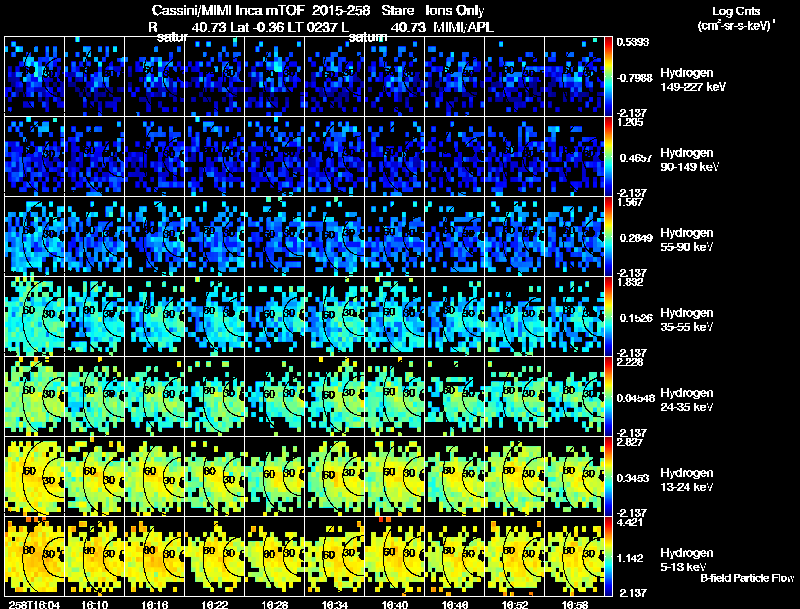Open the 24-35 keV image panel at 16:28

click(274, 396)
